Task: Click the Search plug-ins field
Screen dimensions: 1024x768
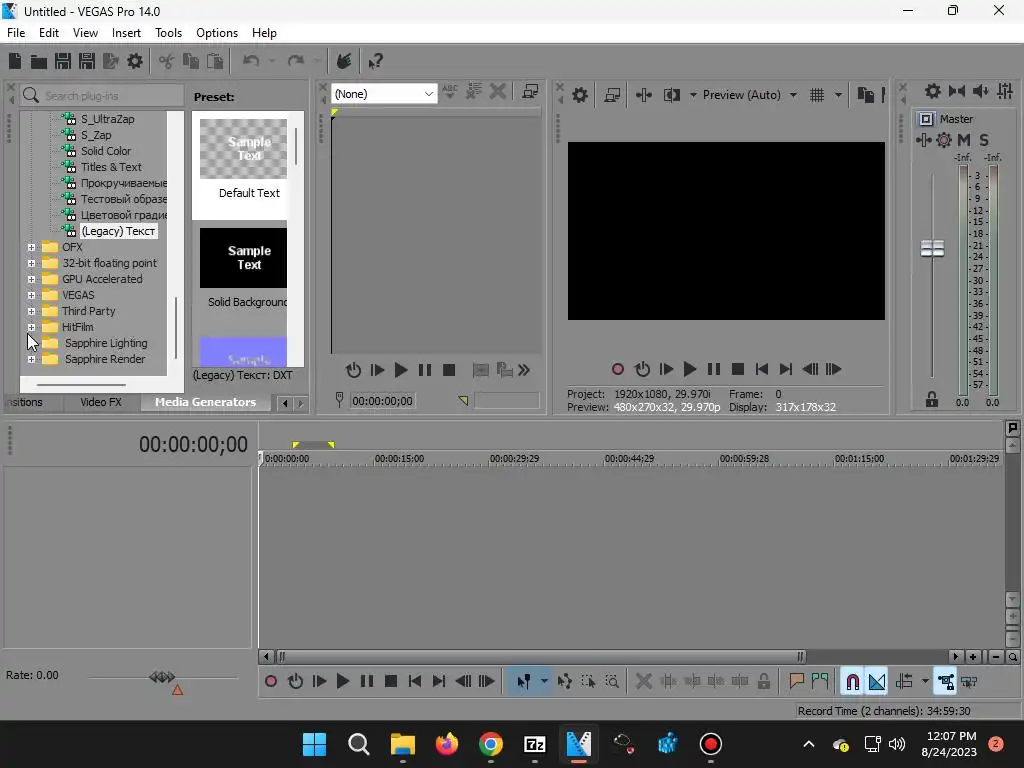Action: click(x=102, y=96)
